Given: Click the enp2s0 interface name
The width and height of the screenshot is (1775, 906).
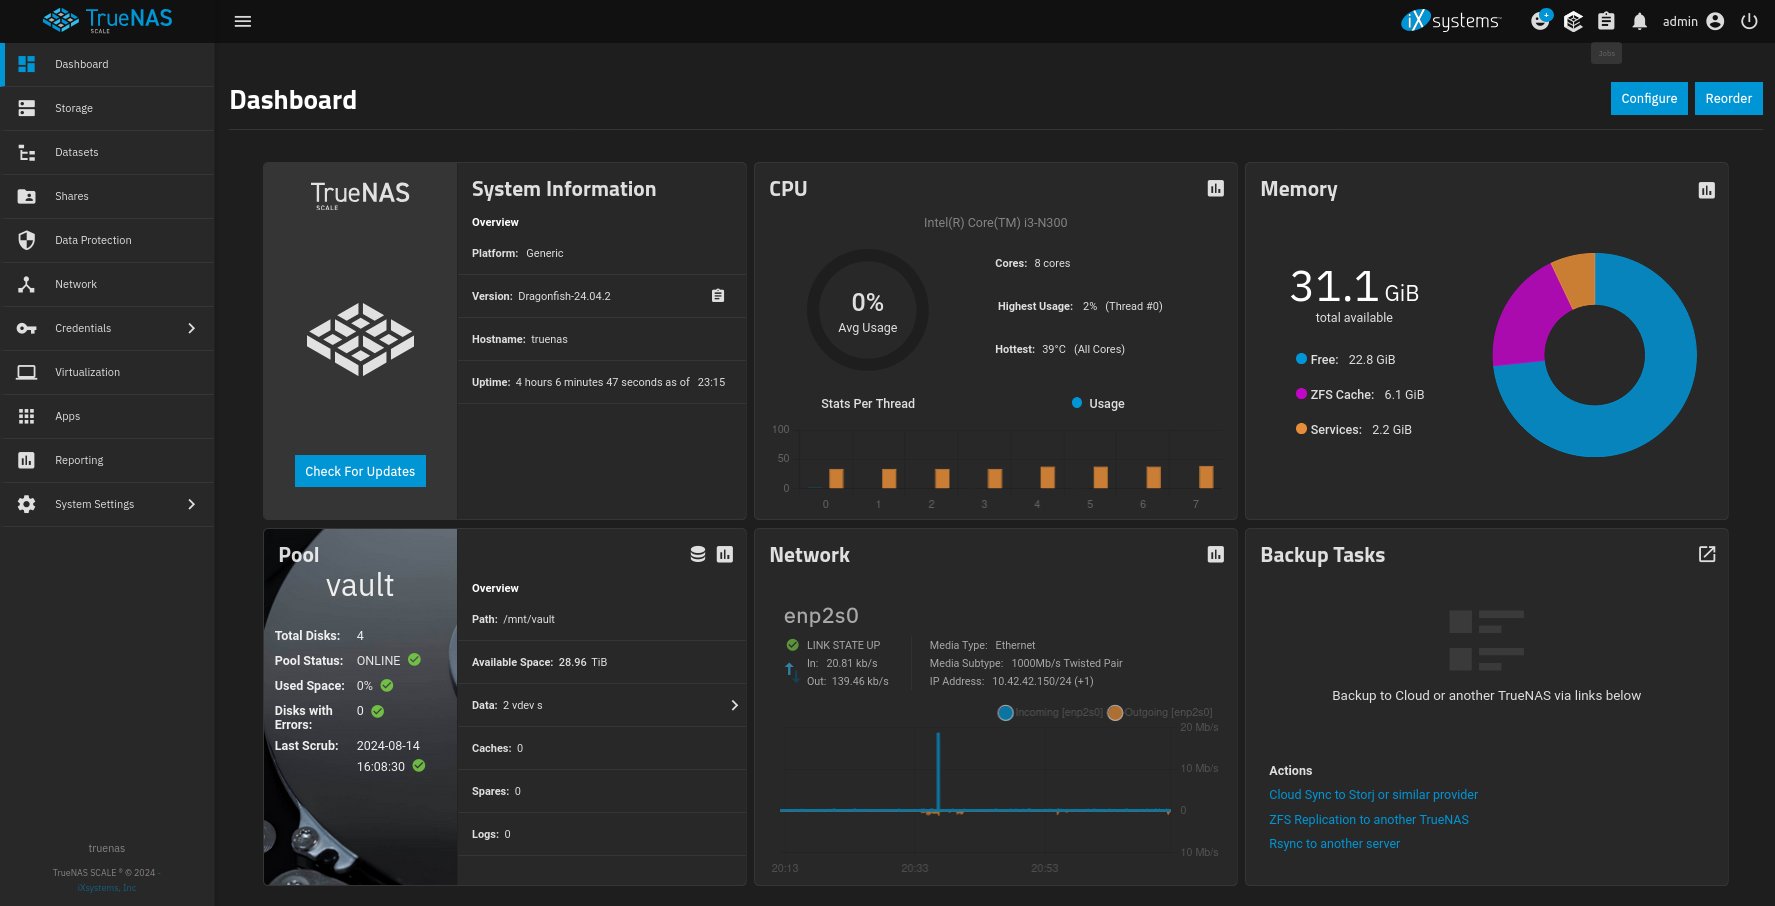Looking at the screenshot, I should (821, 616).
